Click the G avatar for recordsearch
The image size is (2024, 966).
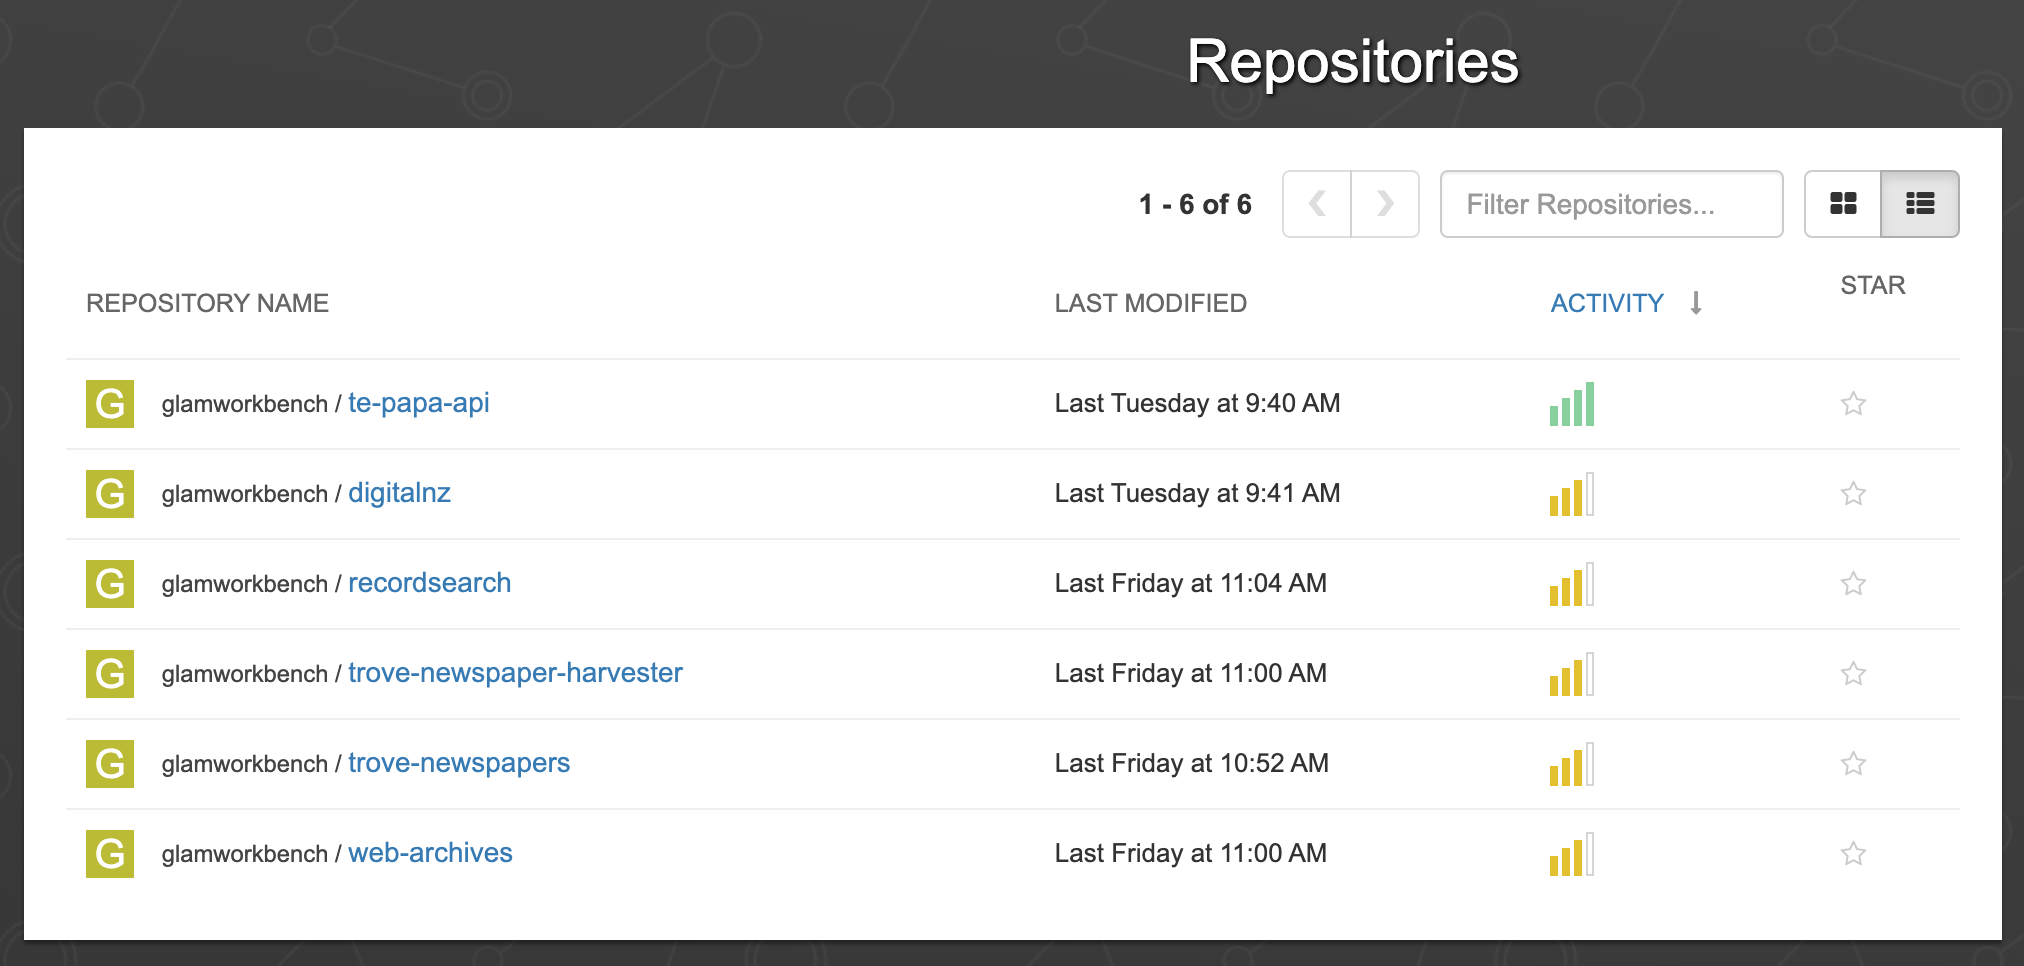(x=110, y=584)
